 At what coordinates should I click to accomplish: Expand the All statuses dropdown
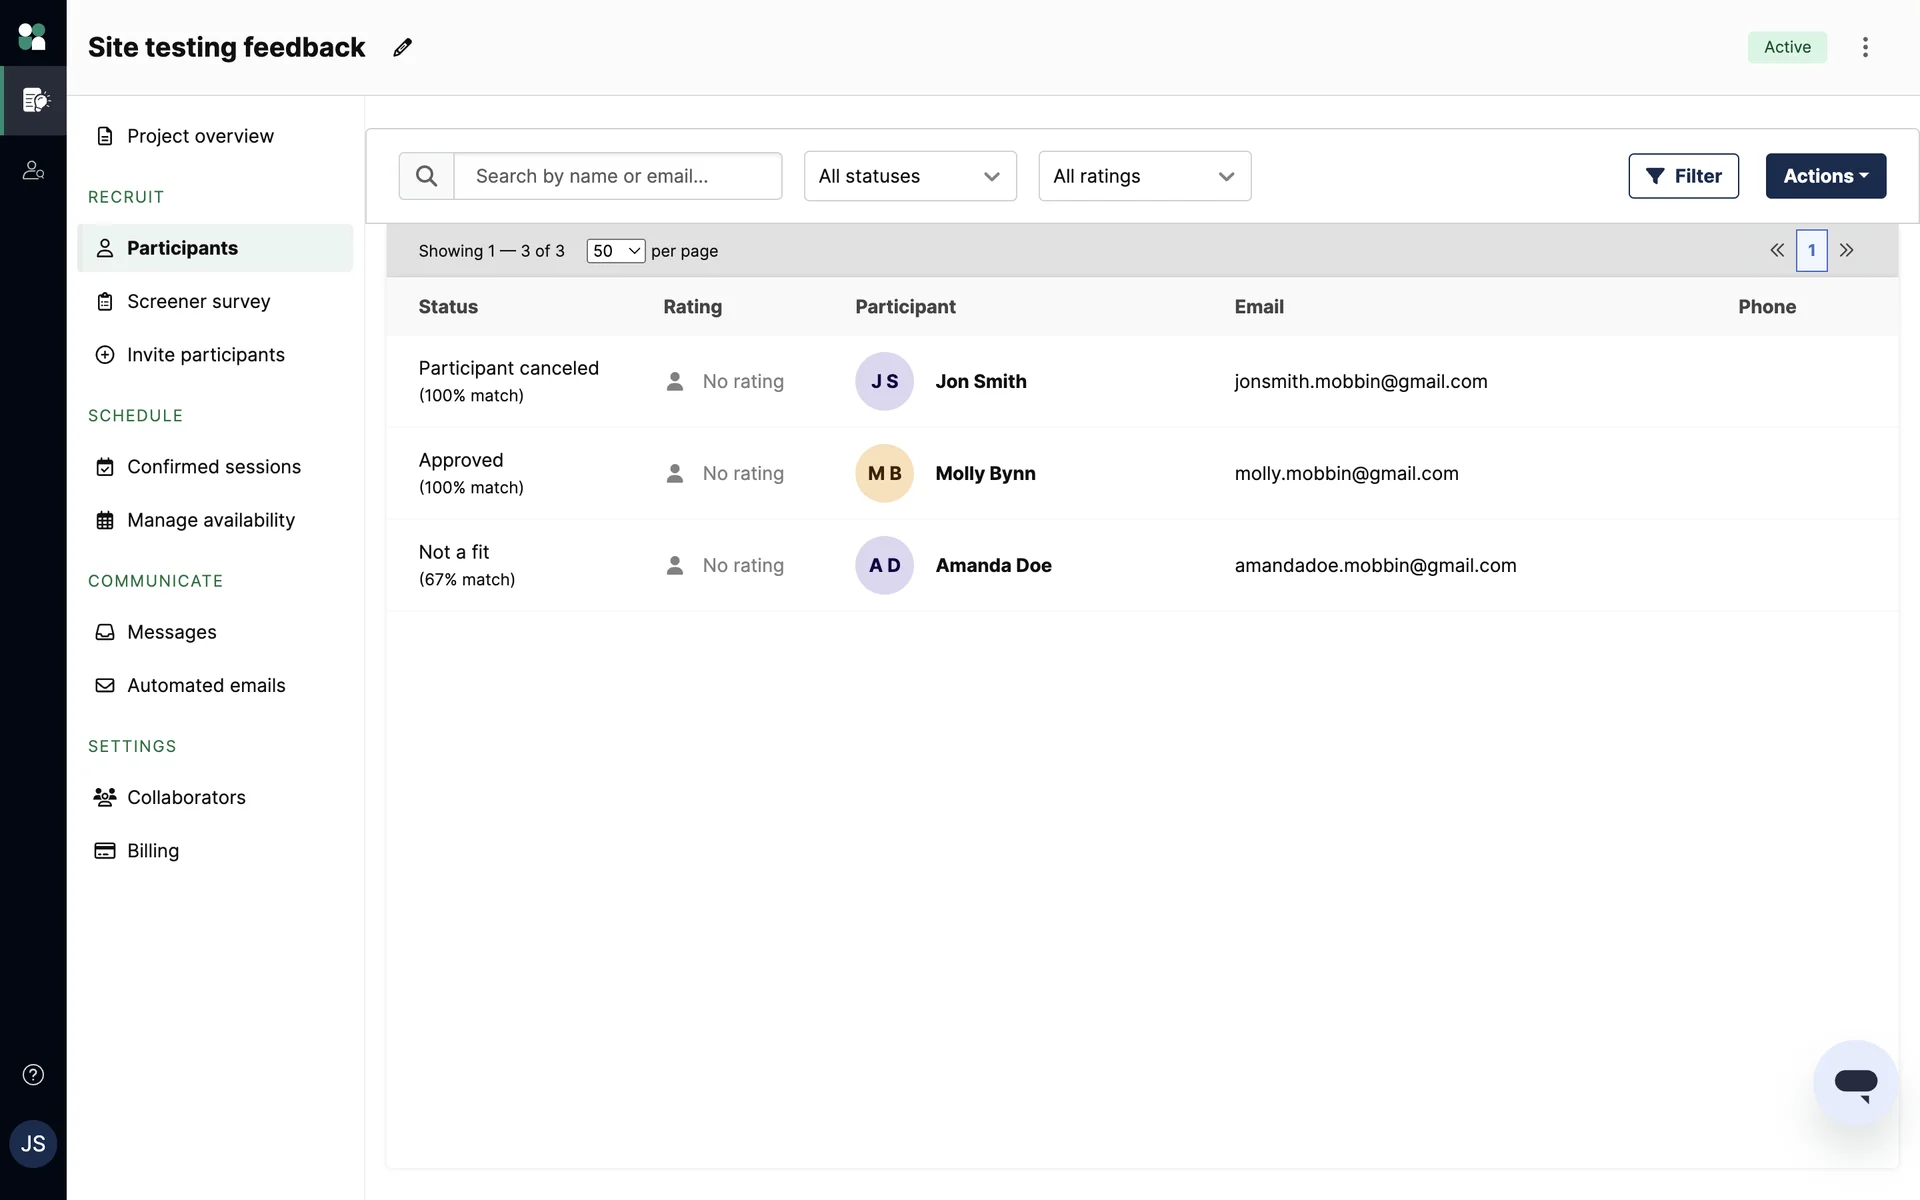coord(910,176)
